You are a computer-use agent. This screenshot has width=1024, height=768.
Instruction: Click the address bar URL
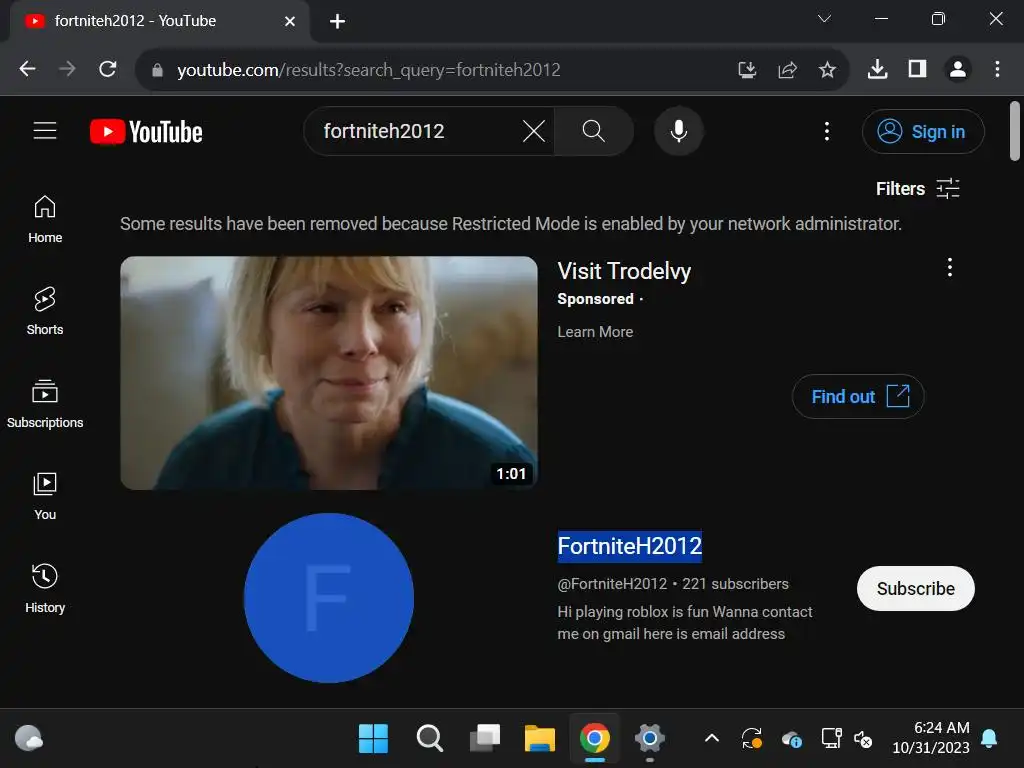pyautogui.click(x=369, y=70)
